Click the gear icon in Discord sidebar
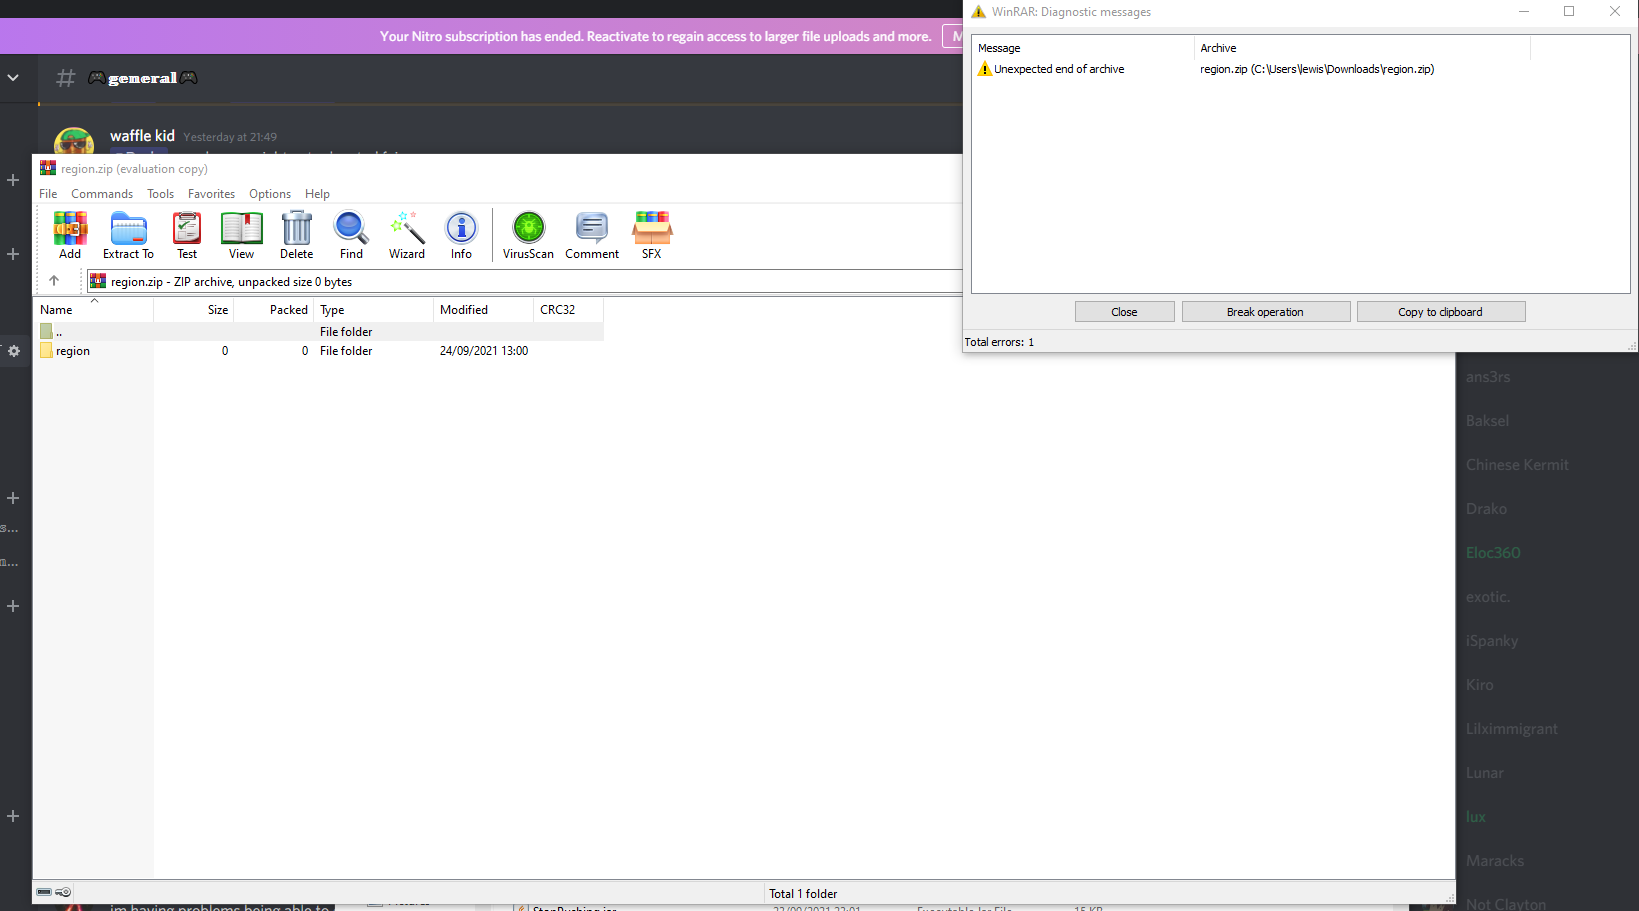This screenshot has height=911, width=1639. pyautogui.click(x=14, y=351)
